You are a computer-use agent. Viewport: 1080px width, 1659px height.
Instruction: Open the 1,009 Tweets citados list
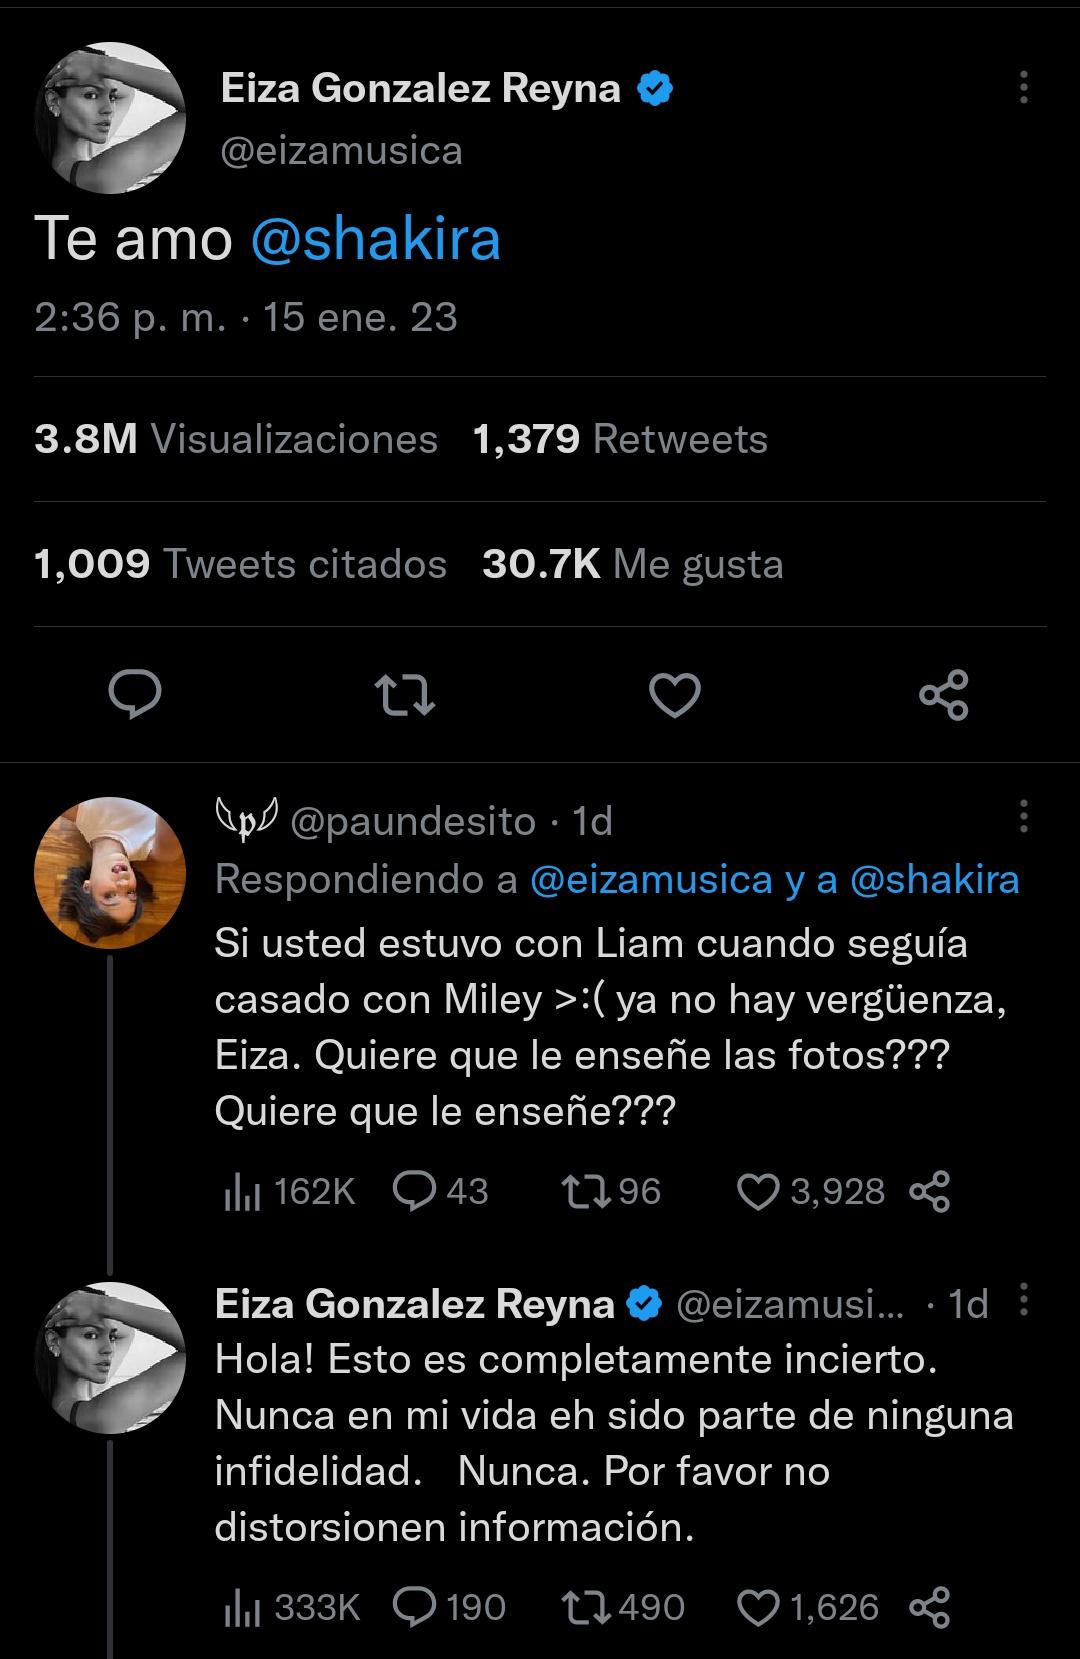pyautogui.click(x=240, y=564)
